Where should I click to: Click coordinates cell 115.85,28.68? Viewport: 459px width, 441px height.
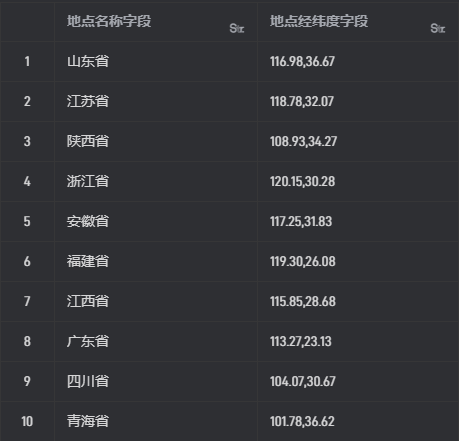358,301
